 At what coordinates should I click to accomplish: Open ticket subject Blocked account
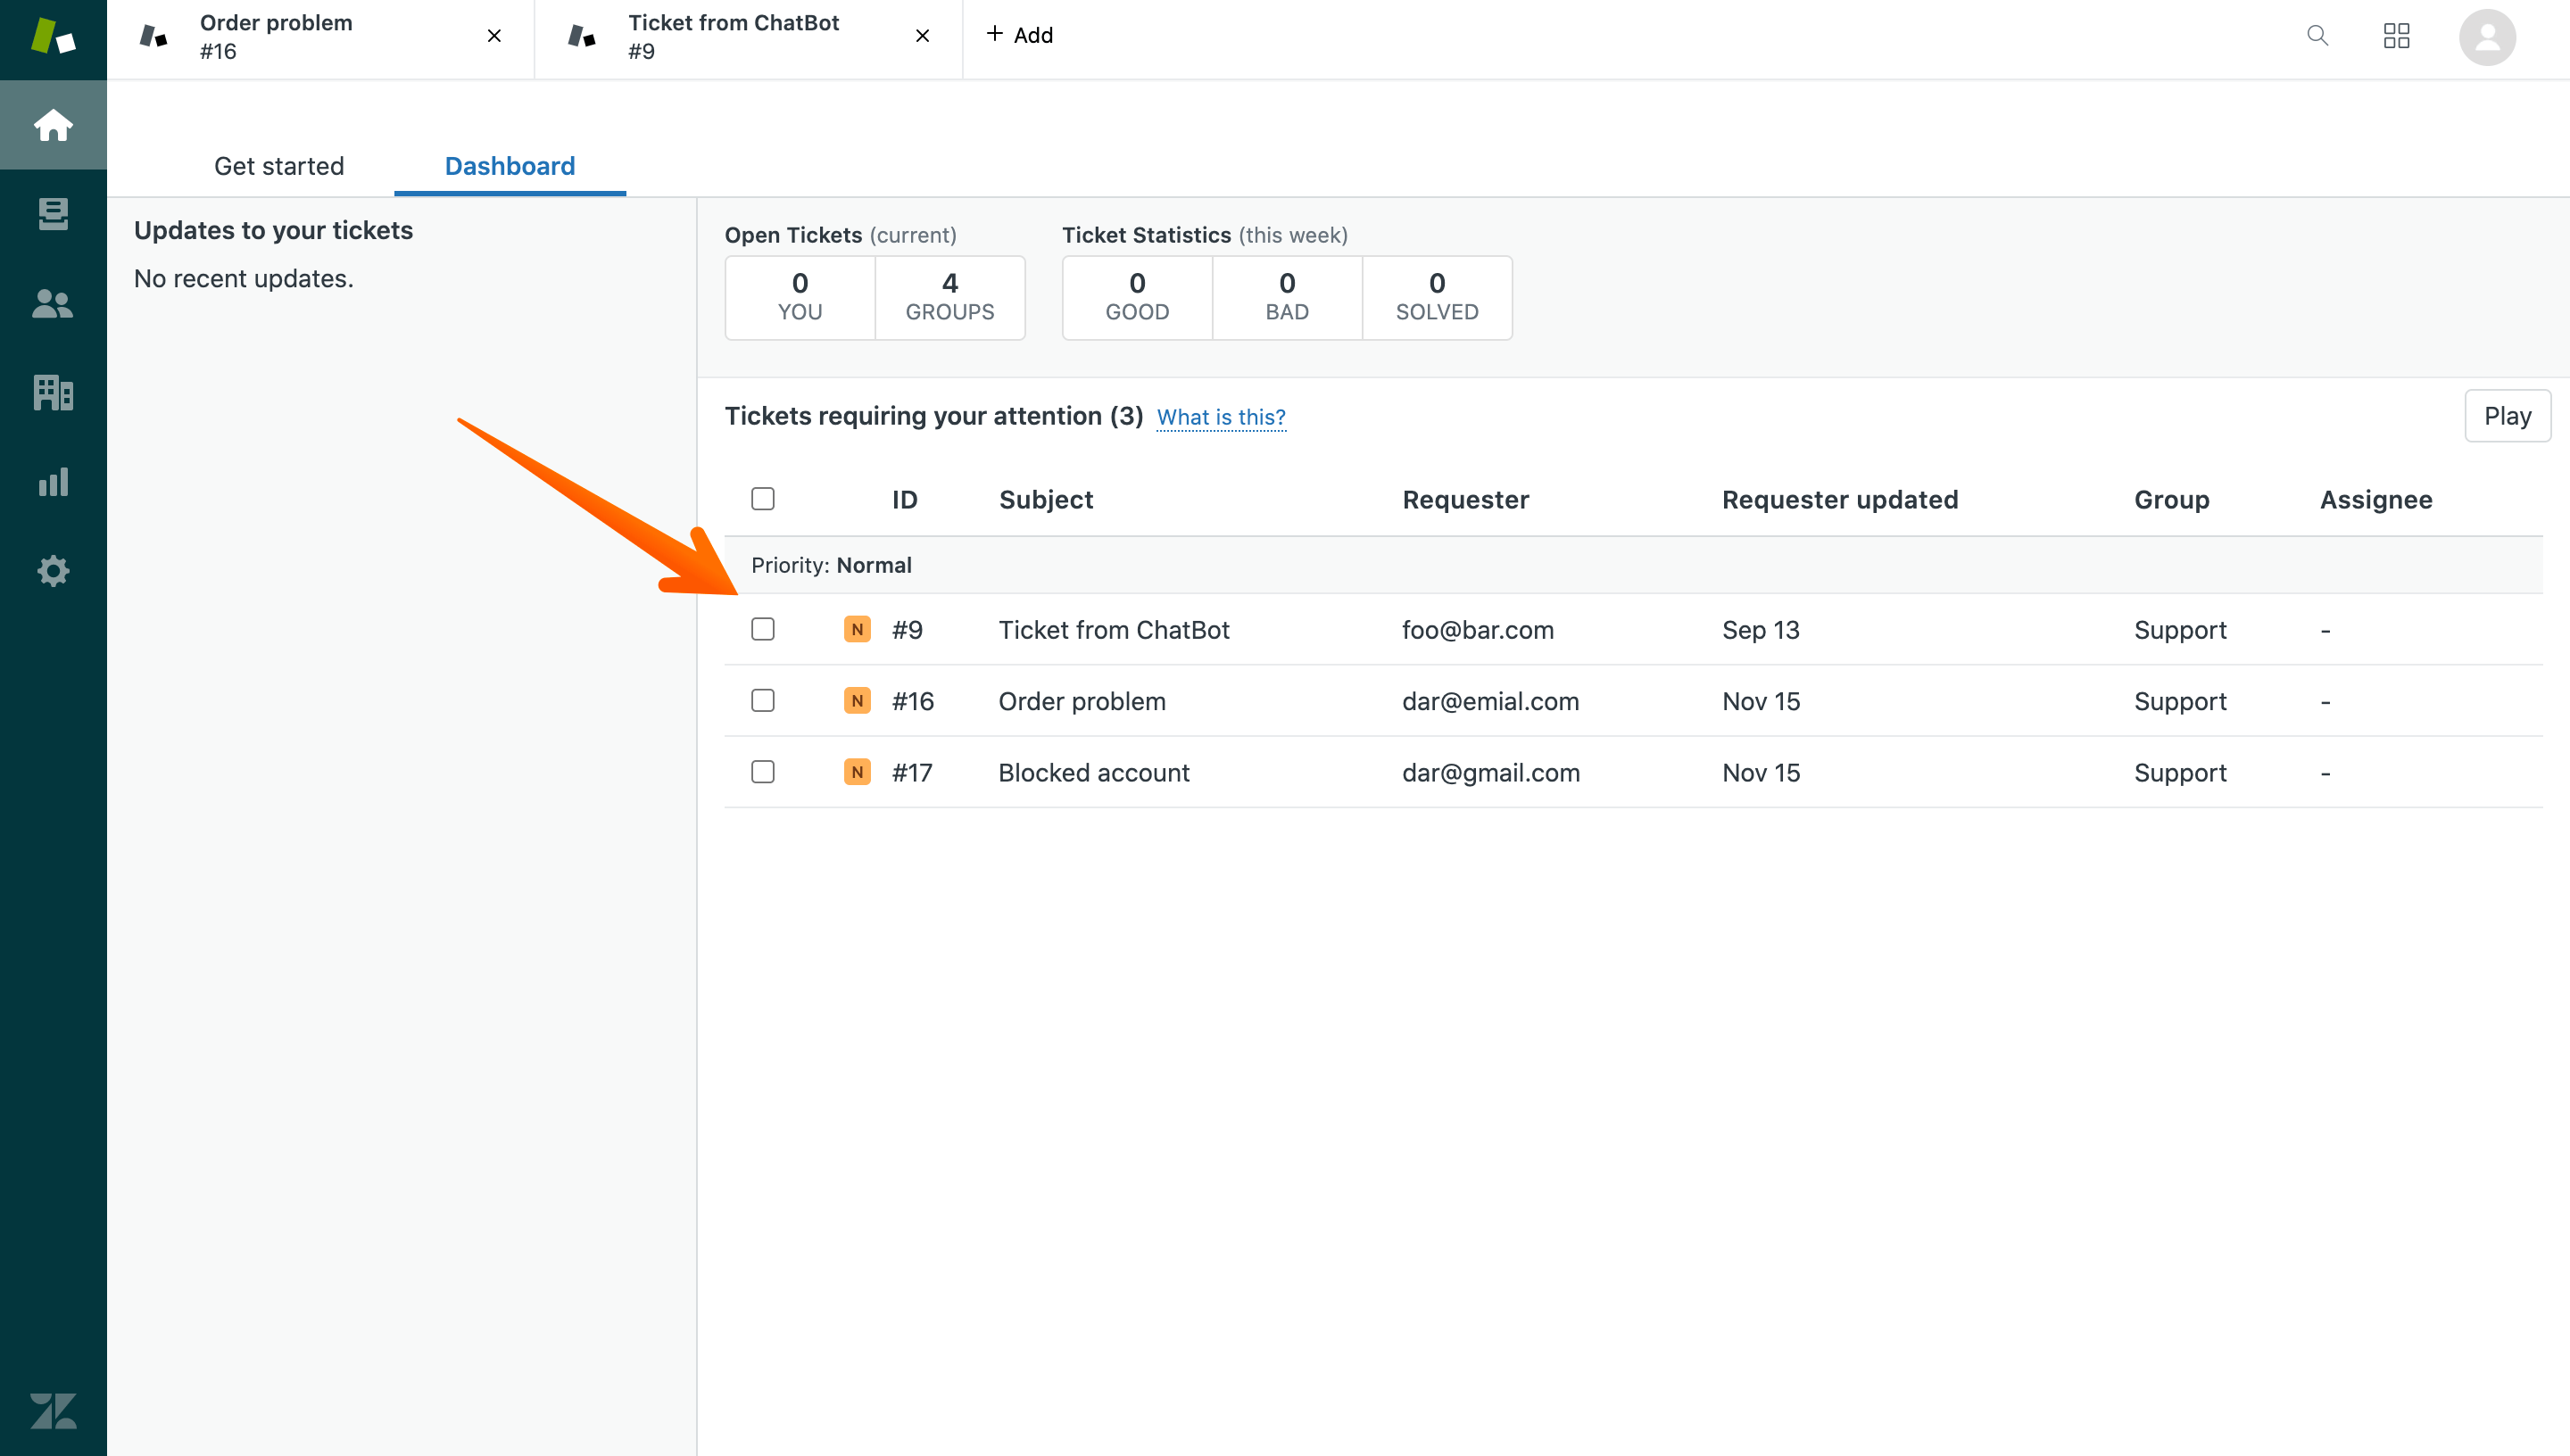click(x=1094, y=772)
